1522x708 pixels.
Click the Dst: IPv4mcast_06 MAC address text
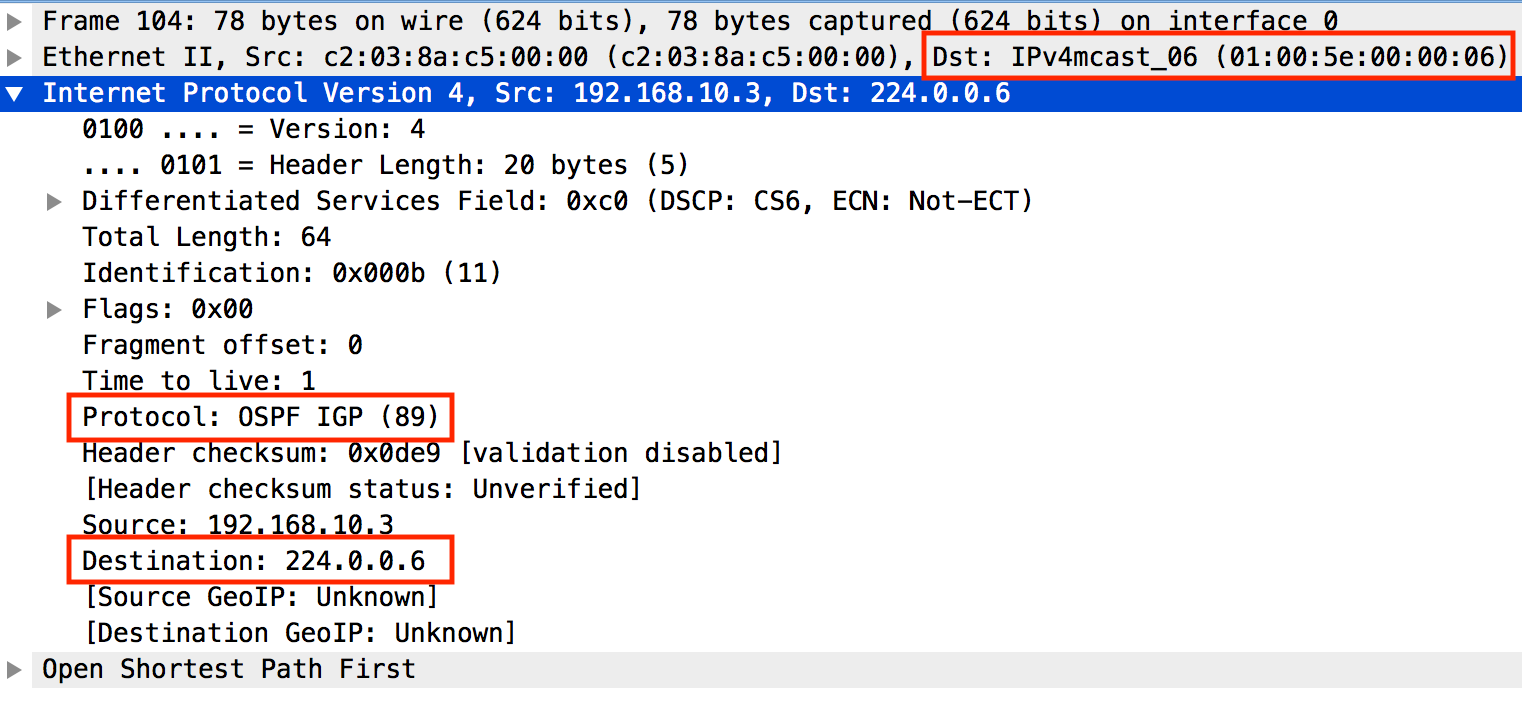pos(1219,57)
